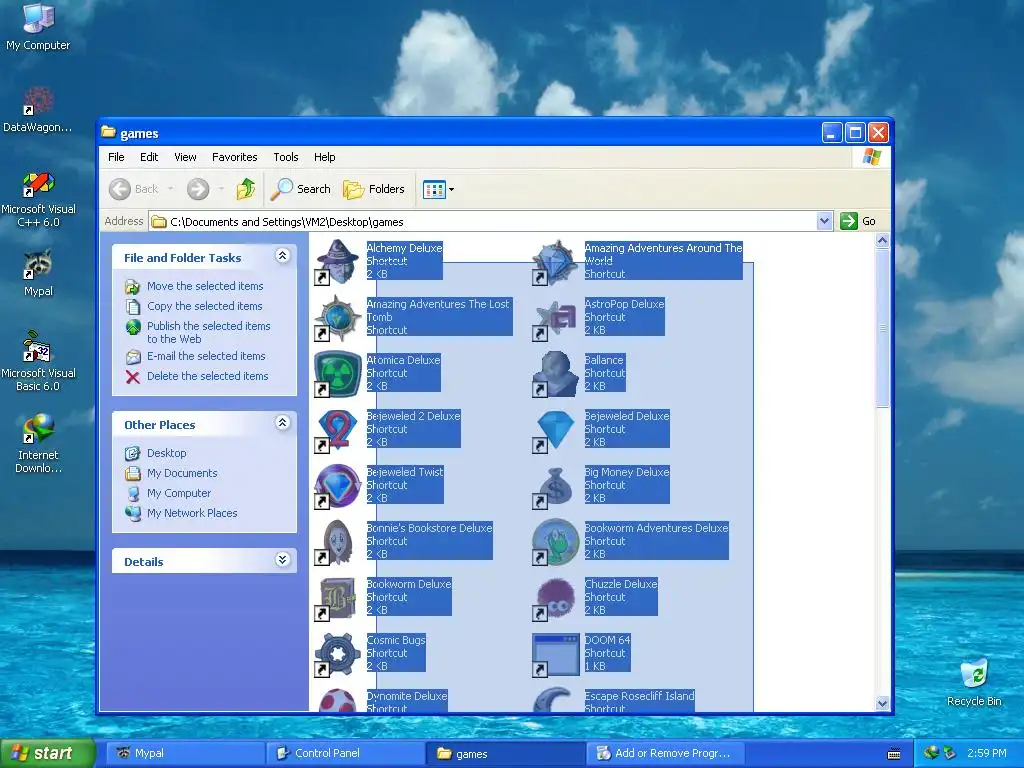This screenshot has width=1024, height=768.
Task: Open the Favorites menu
Action: [x=234, y=157]
